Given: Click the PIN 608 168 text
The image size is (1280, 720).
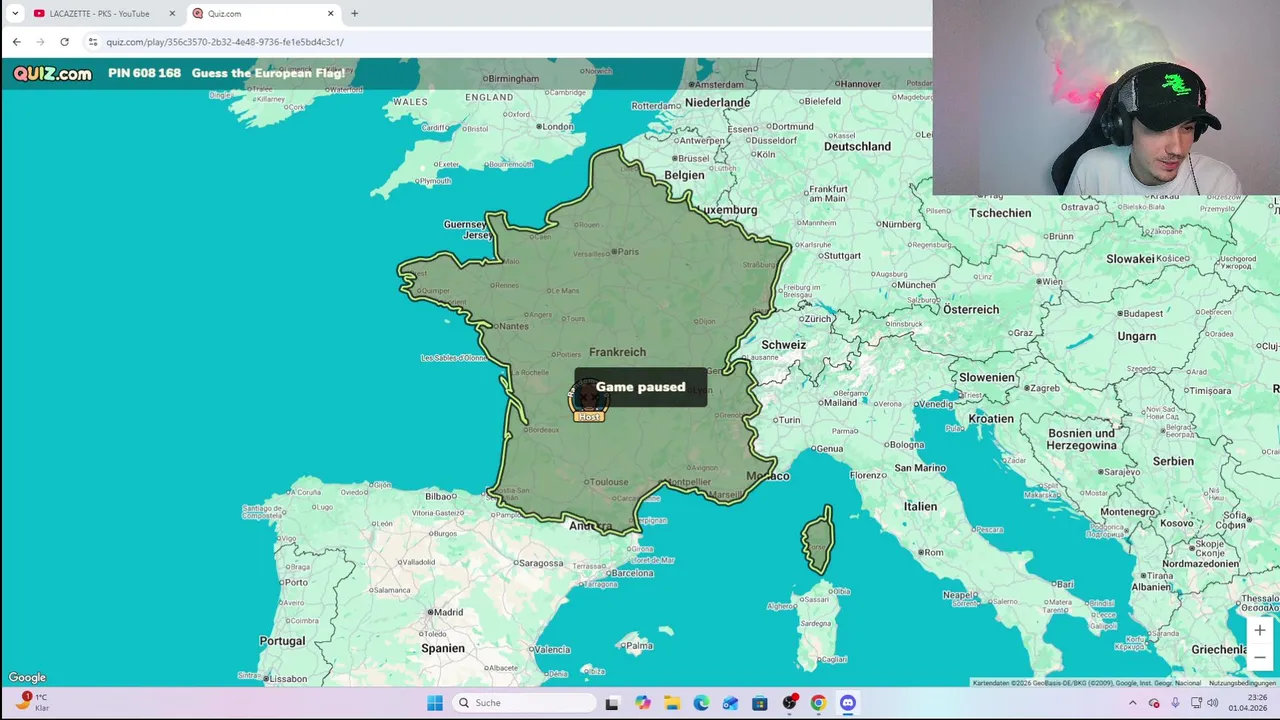Looking at the screenshot, I should [x=144, y=73].
